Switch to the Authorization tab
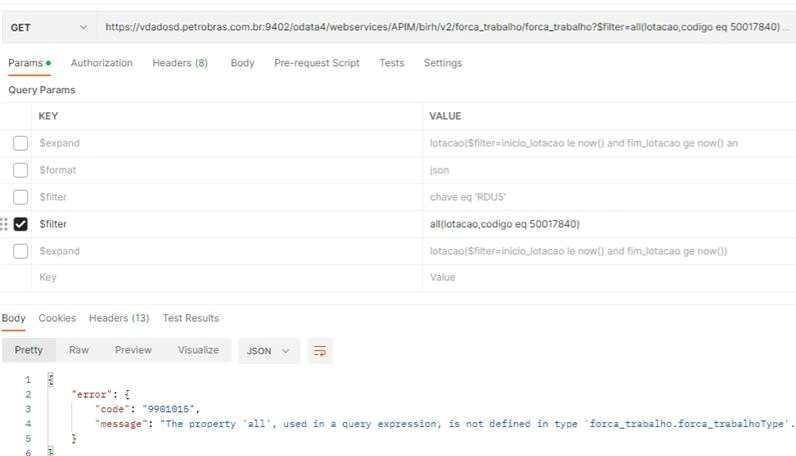This screenshot has width=796, height=456. click(x=101, y=63)
